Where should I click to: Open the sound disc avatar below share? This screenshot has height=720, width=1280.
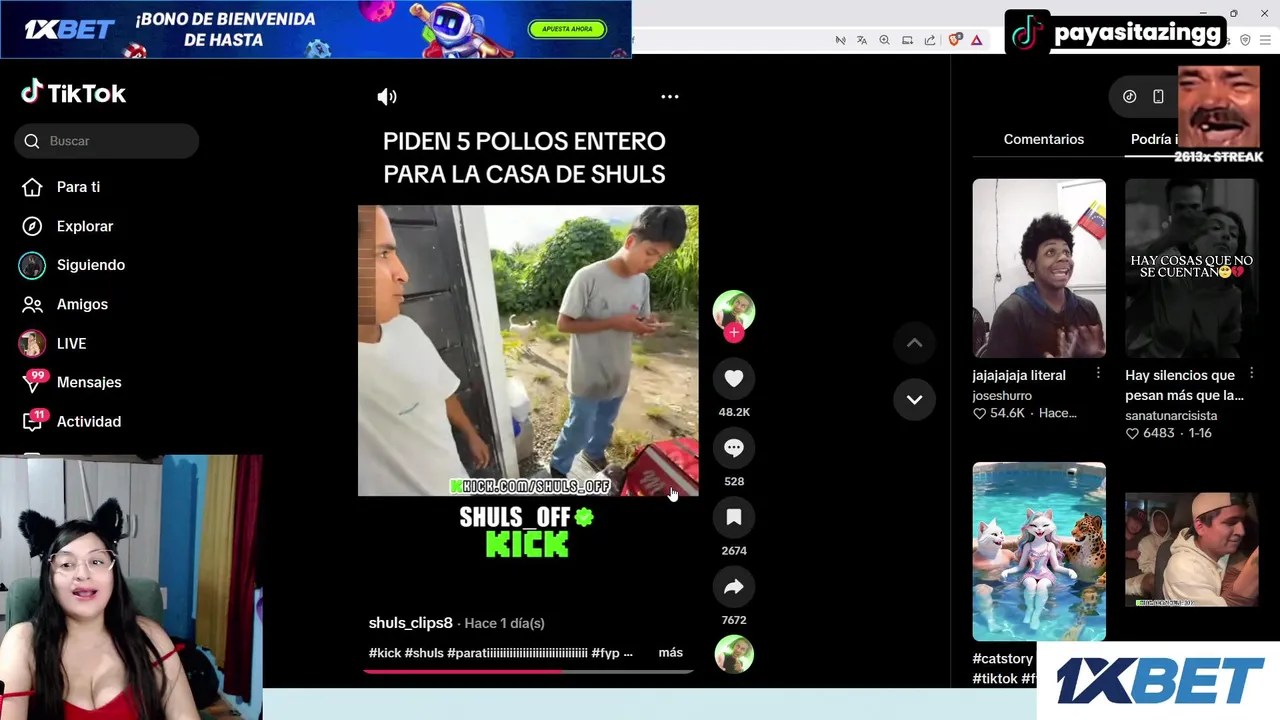click(x=734, y=654)
